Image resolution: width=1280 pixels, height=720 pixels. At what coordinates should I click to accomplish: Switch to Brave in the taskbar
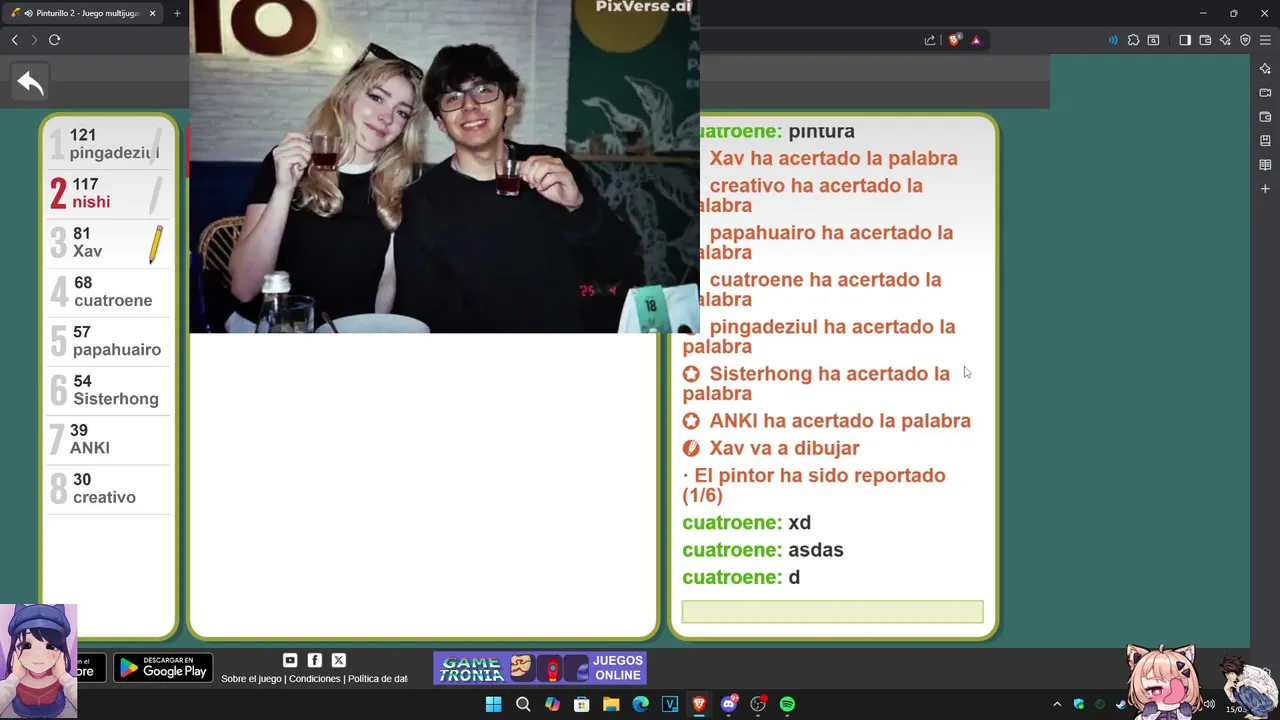point(699,704)
